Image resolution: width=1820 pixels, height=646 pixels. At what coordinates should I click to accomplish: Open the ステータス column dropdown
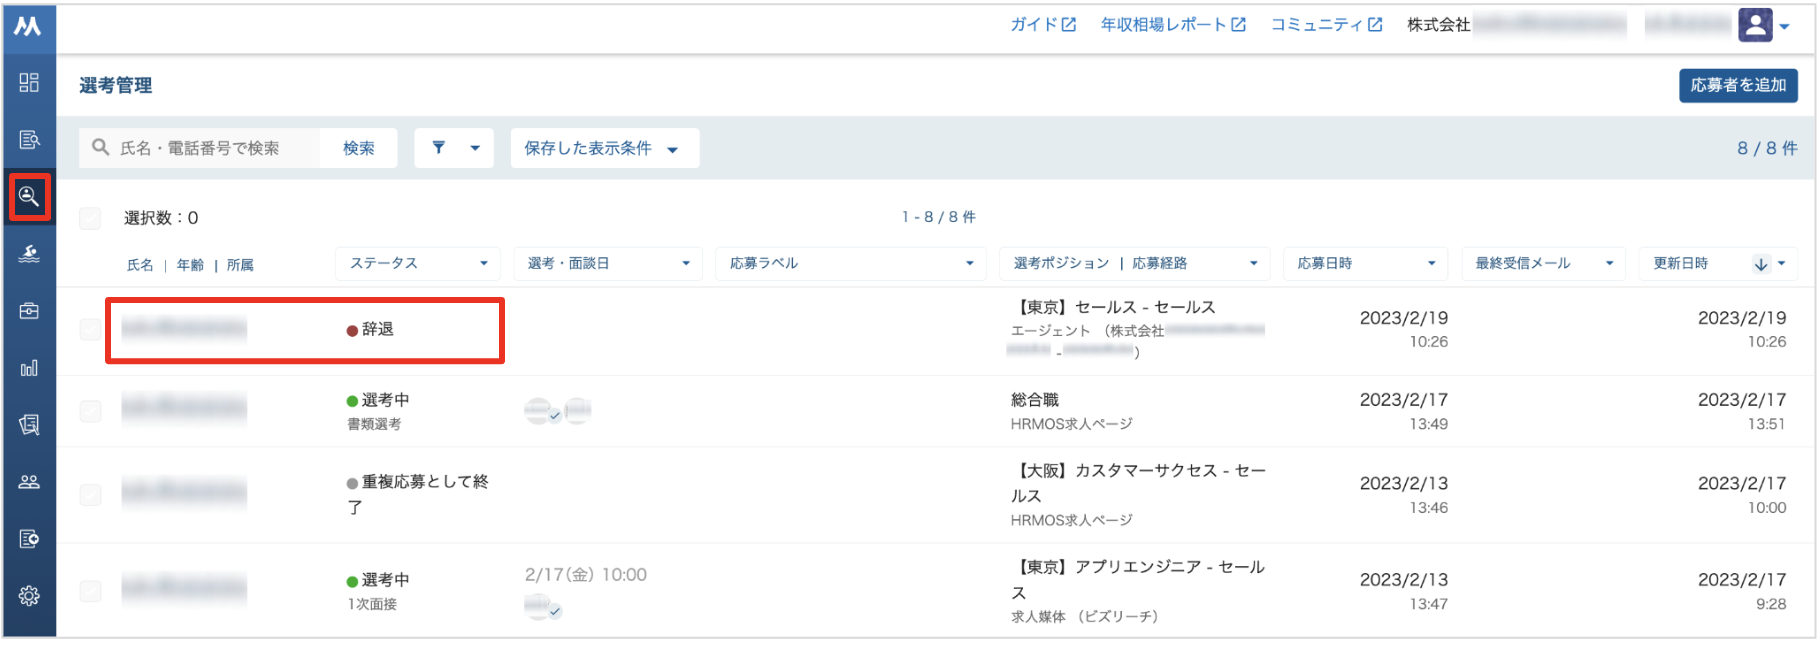pyautogui.click(x=418, y=263)
